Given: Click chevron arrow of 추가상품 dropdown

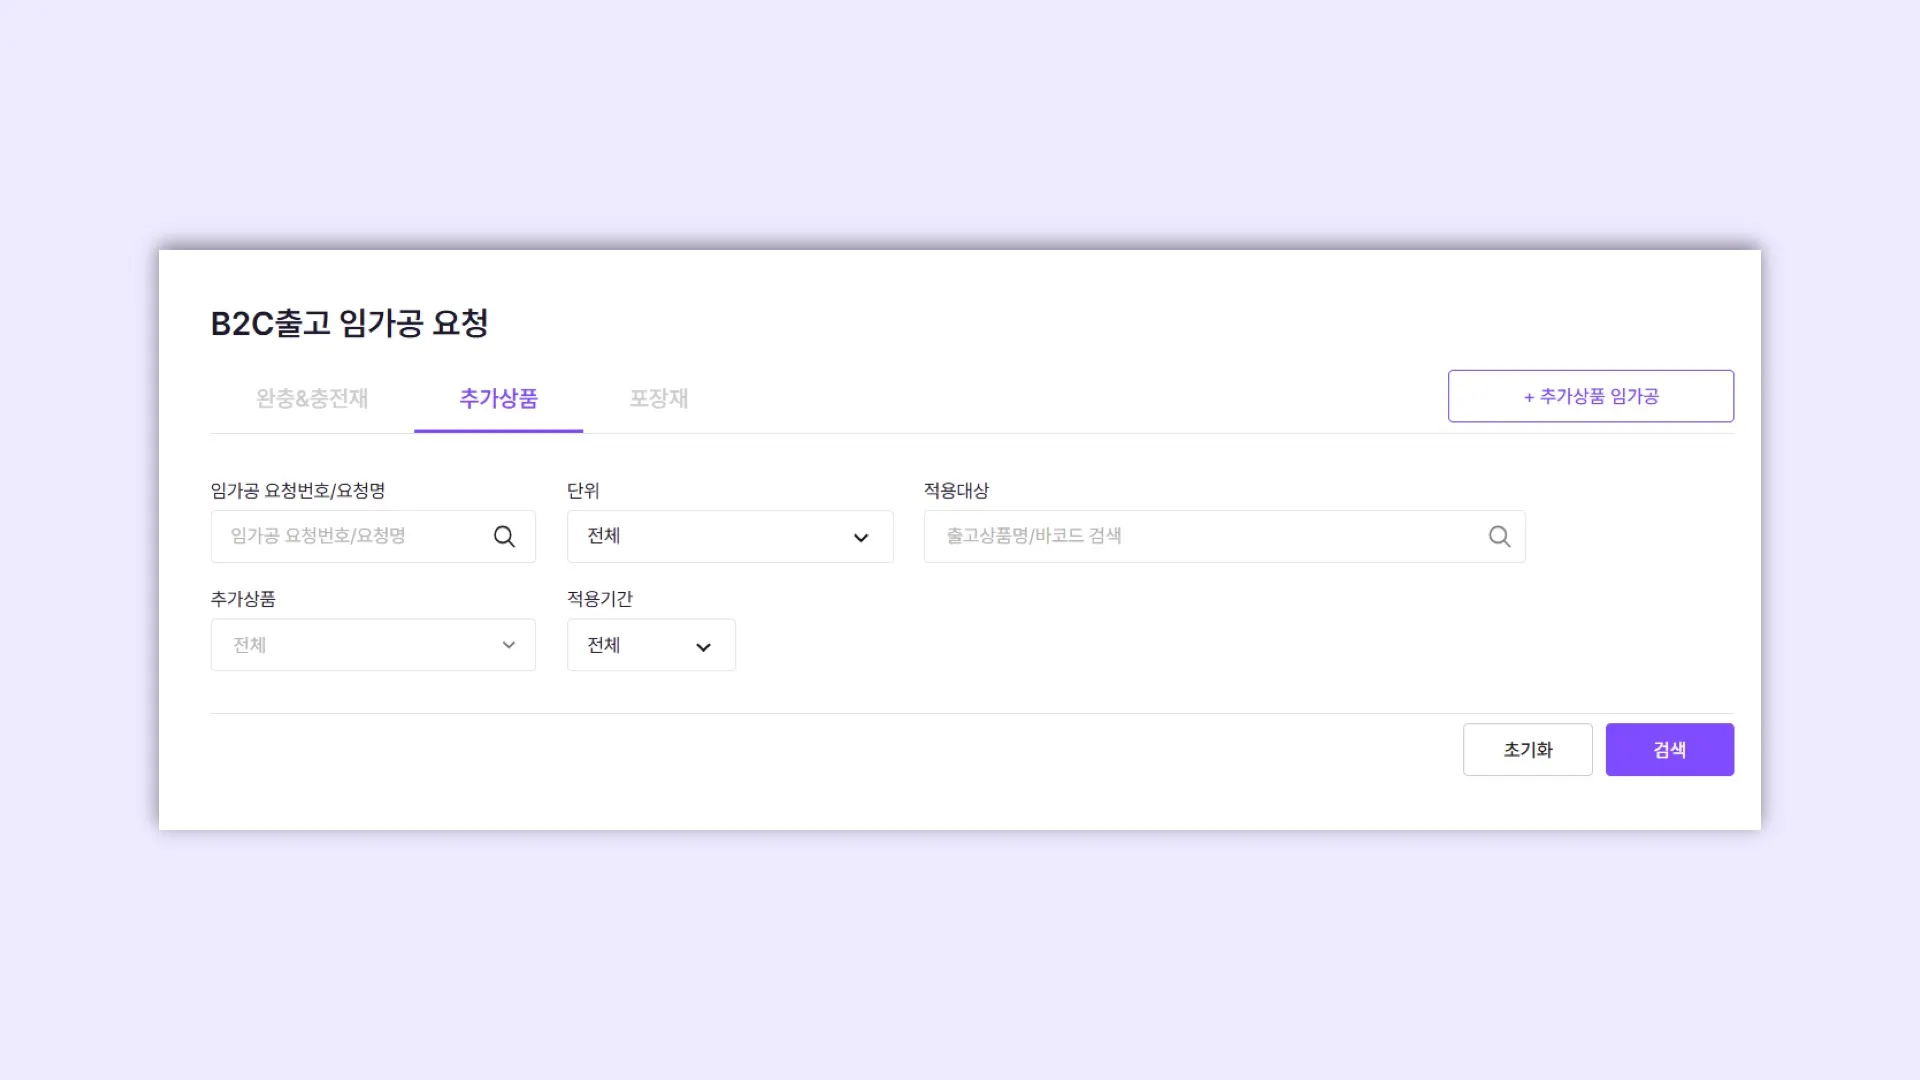Looking at the screenshot, I should [509, 645].
